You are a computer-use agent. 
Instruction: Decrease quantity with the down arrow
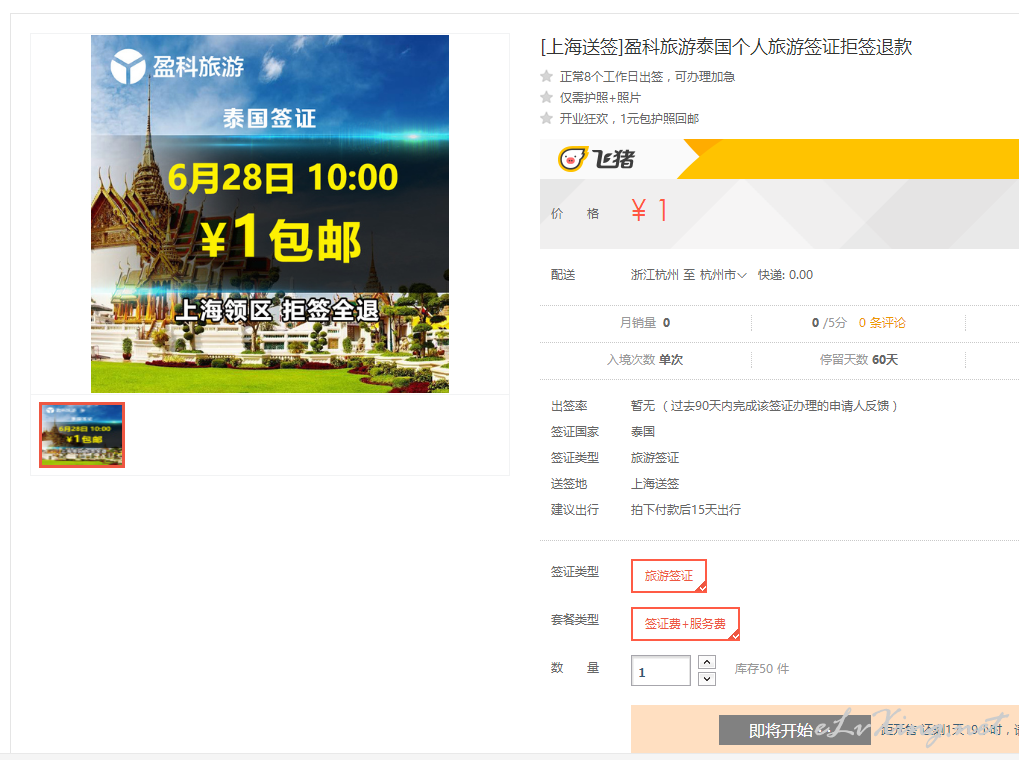click(x=707, y=679)
